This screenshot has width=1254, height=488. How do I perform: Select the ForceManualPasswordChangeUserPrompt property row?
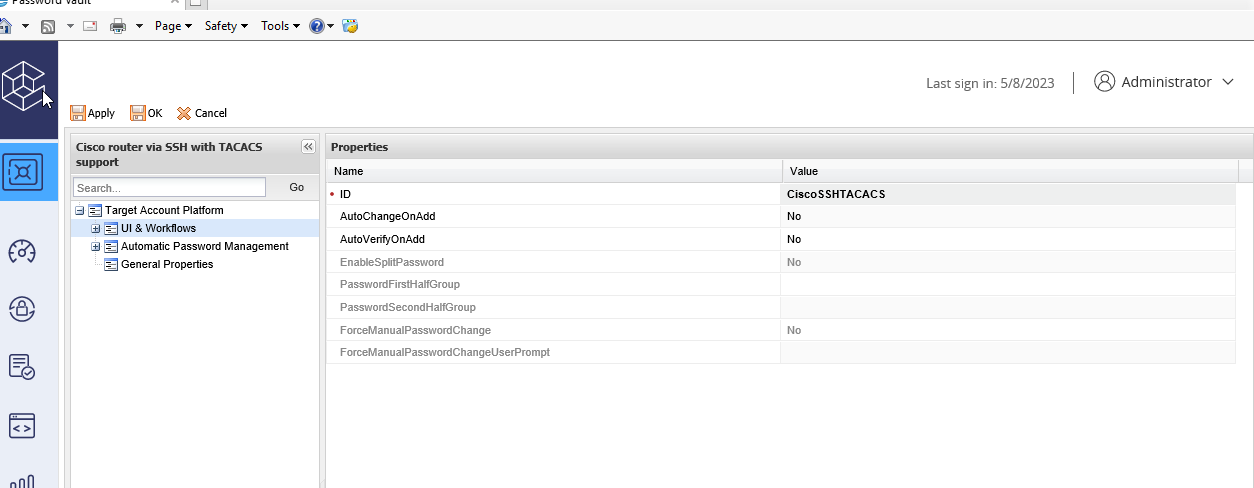[781, 352]
